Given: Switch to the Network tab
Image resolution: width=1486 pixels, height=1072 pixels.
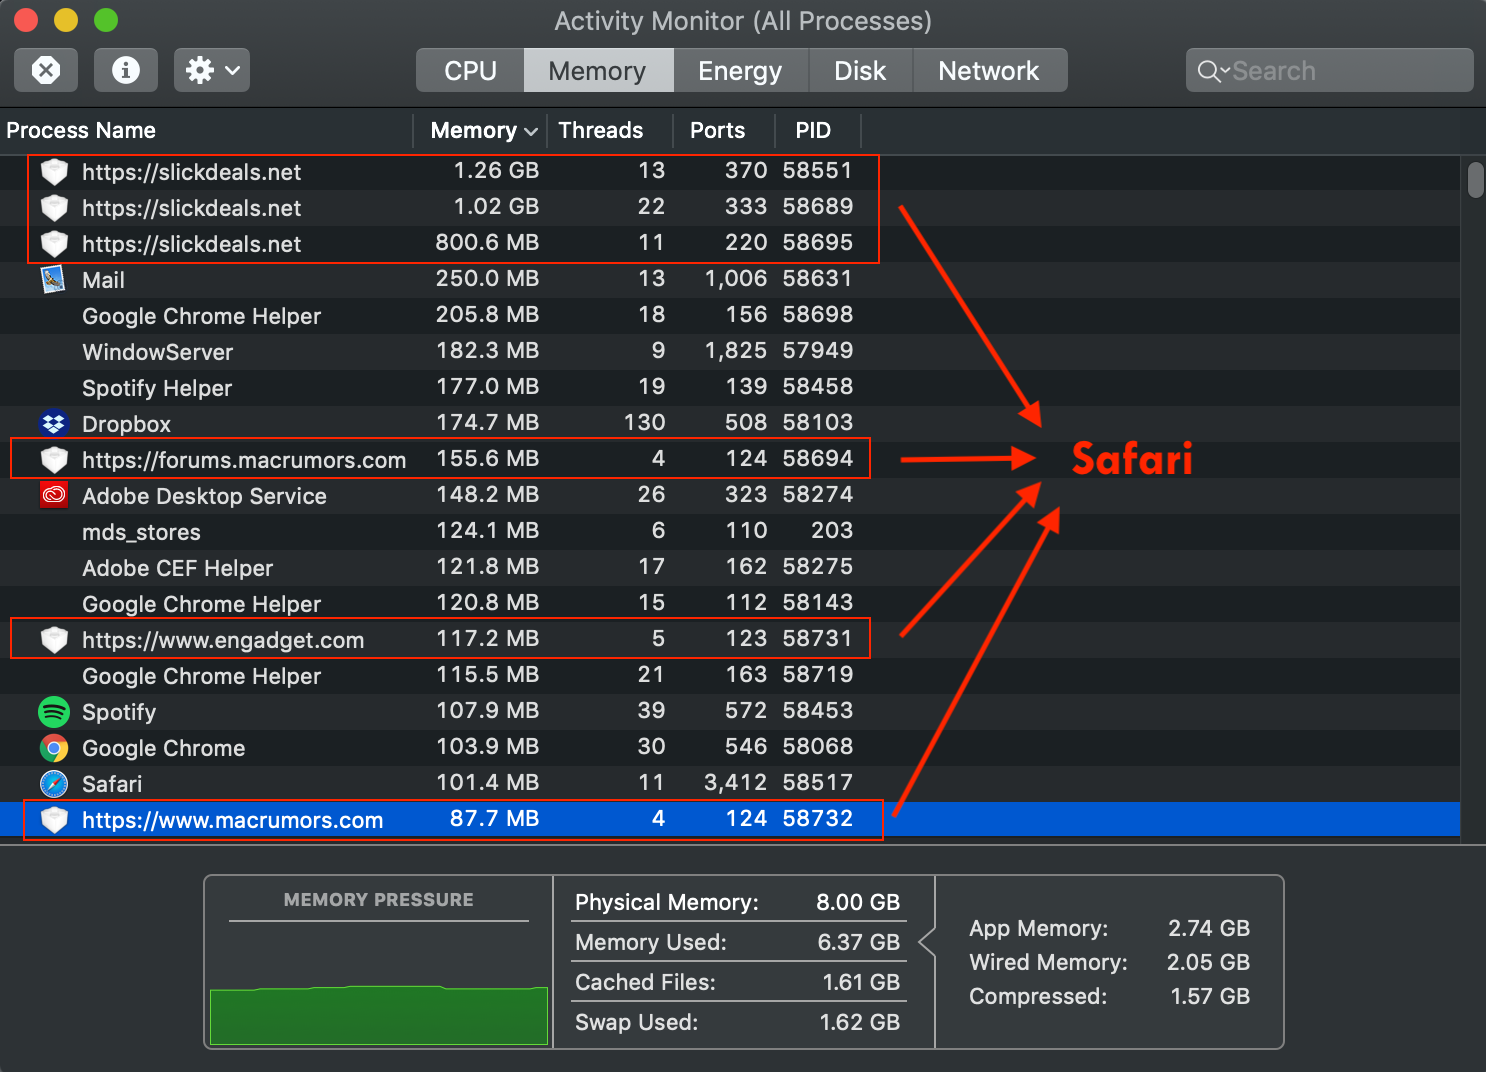Looking at the screenshot, I should pos(989,71).
